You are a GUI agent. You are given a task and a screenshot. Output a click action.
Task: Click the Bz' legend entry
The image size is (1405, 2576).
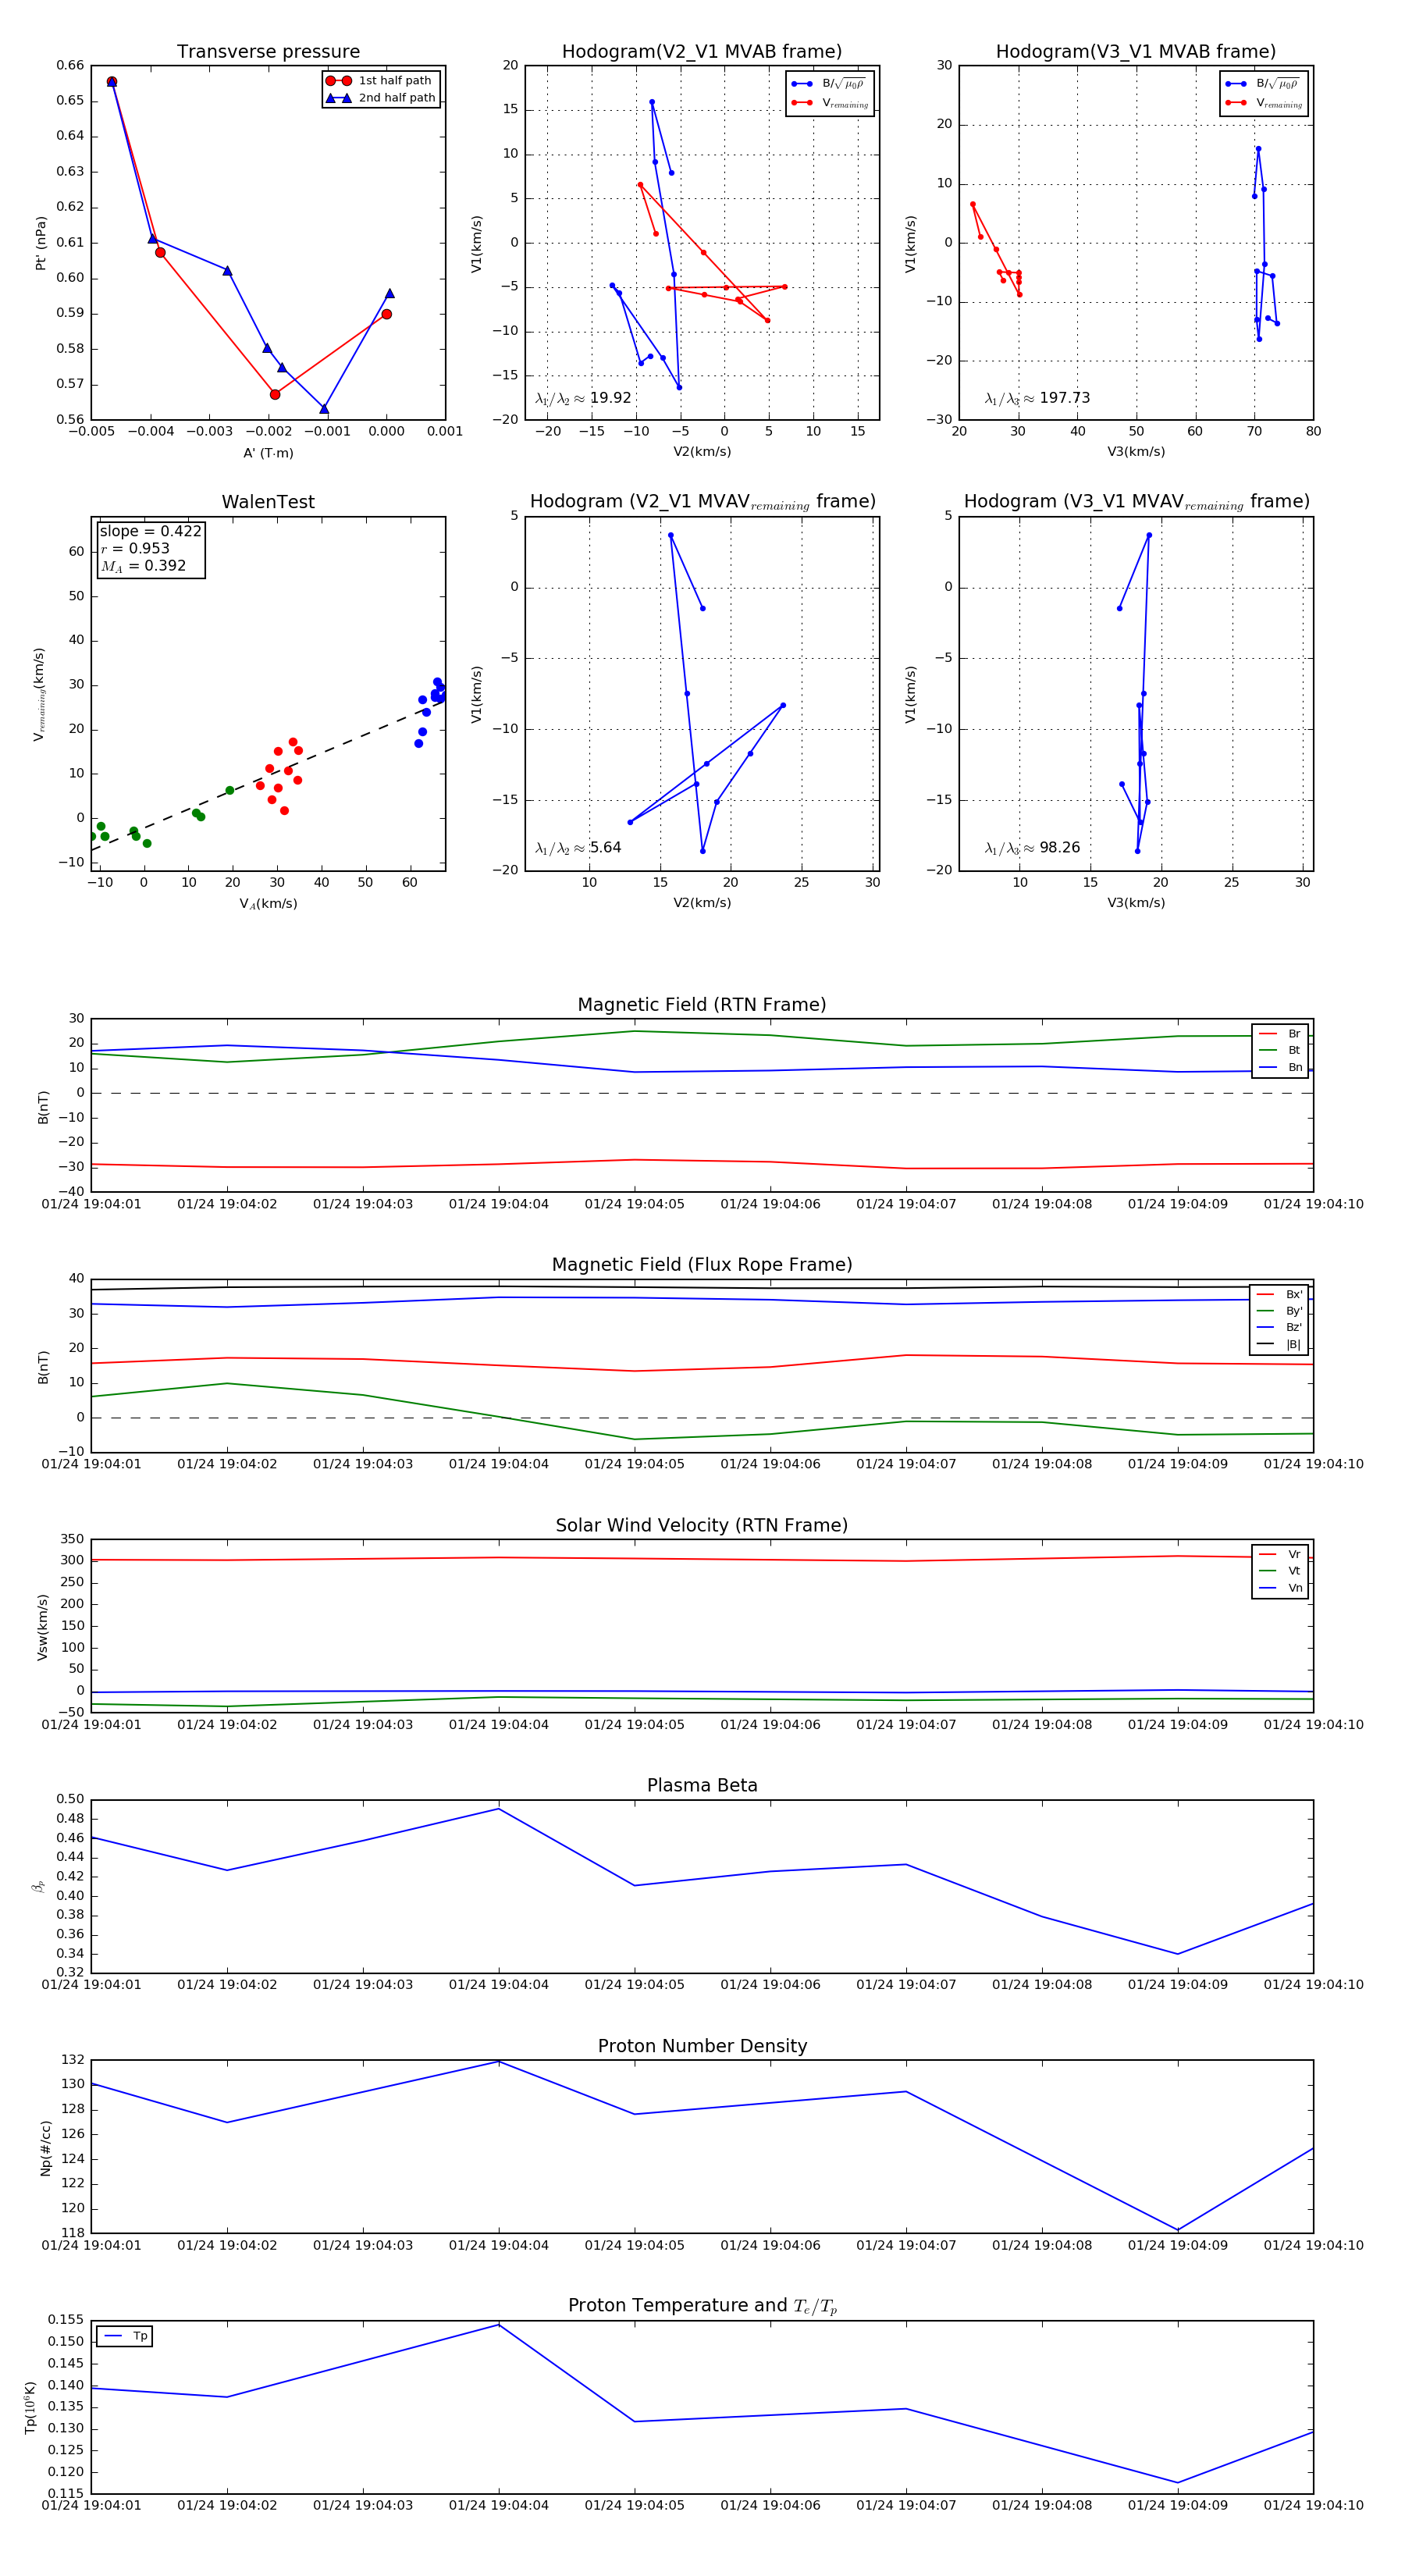pyautogui.click(x=1279, y=1328)
